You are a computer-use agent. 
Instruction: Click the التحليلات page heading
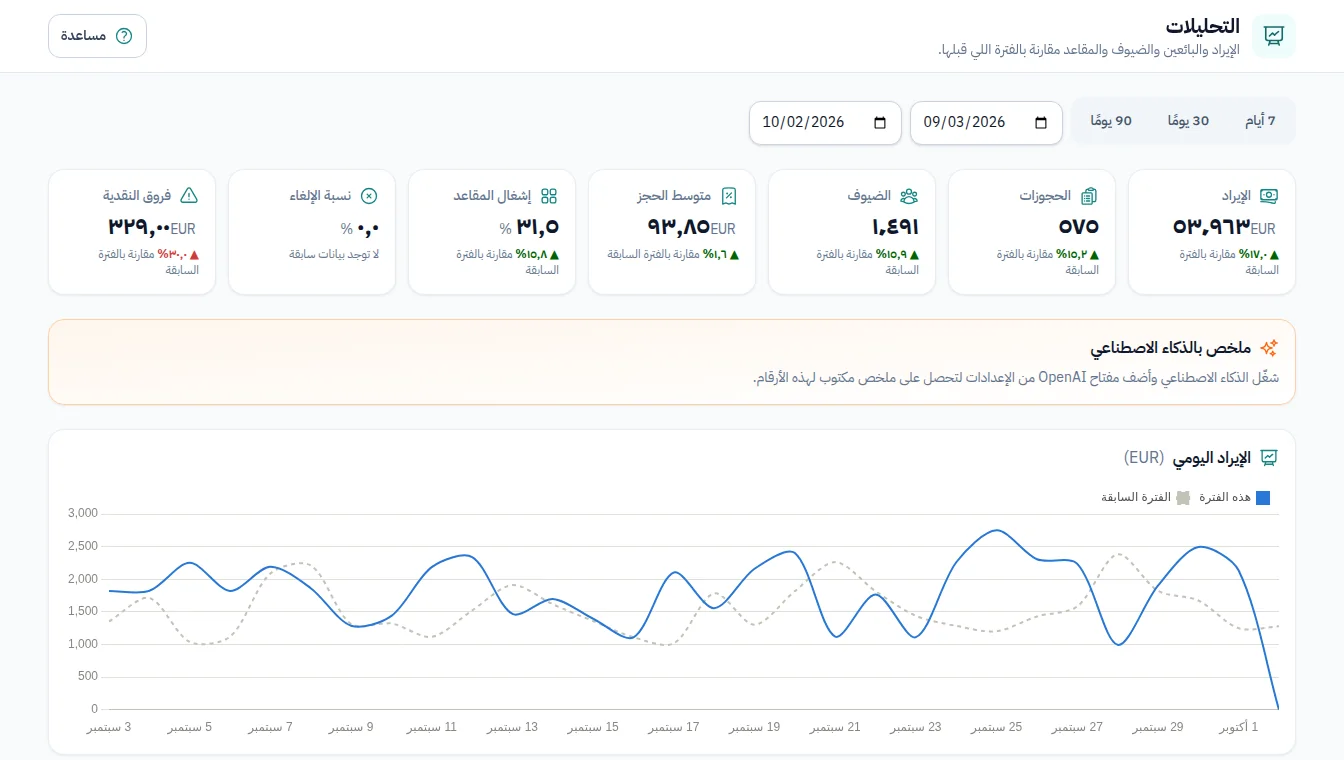click(x=1202, y=26)
